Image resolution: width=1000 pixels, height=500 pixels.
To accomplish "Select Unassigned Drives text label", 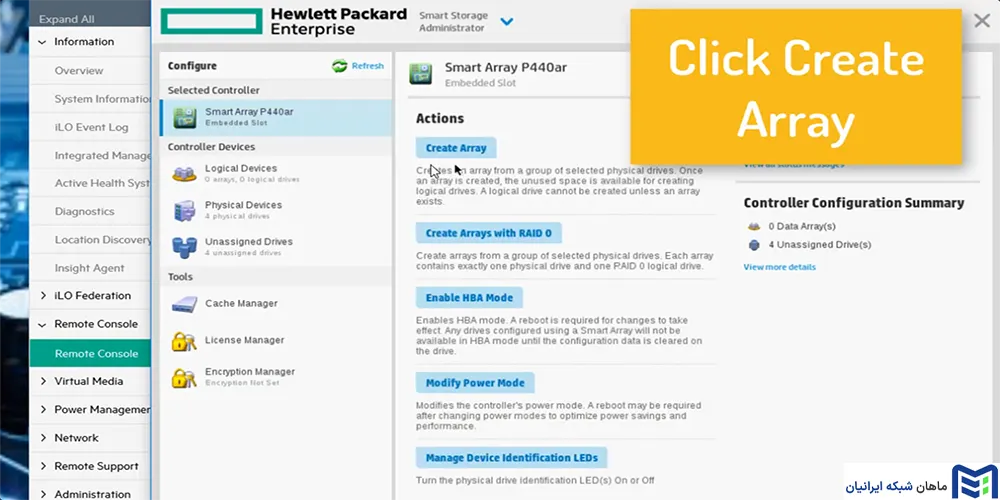I will click(x=249, y=242).
